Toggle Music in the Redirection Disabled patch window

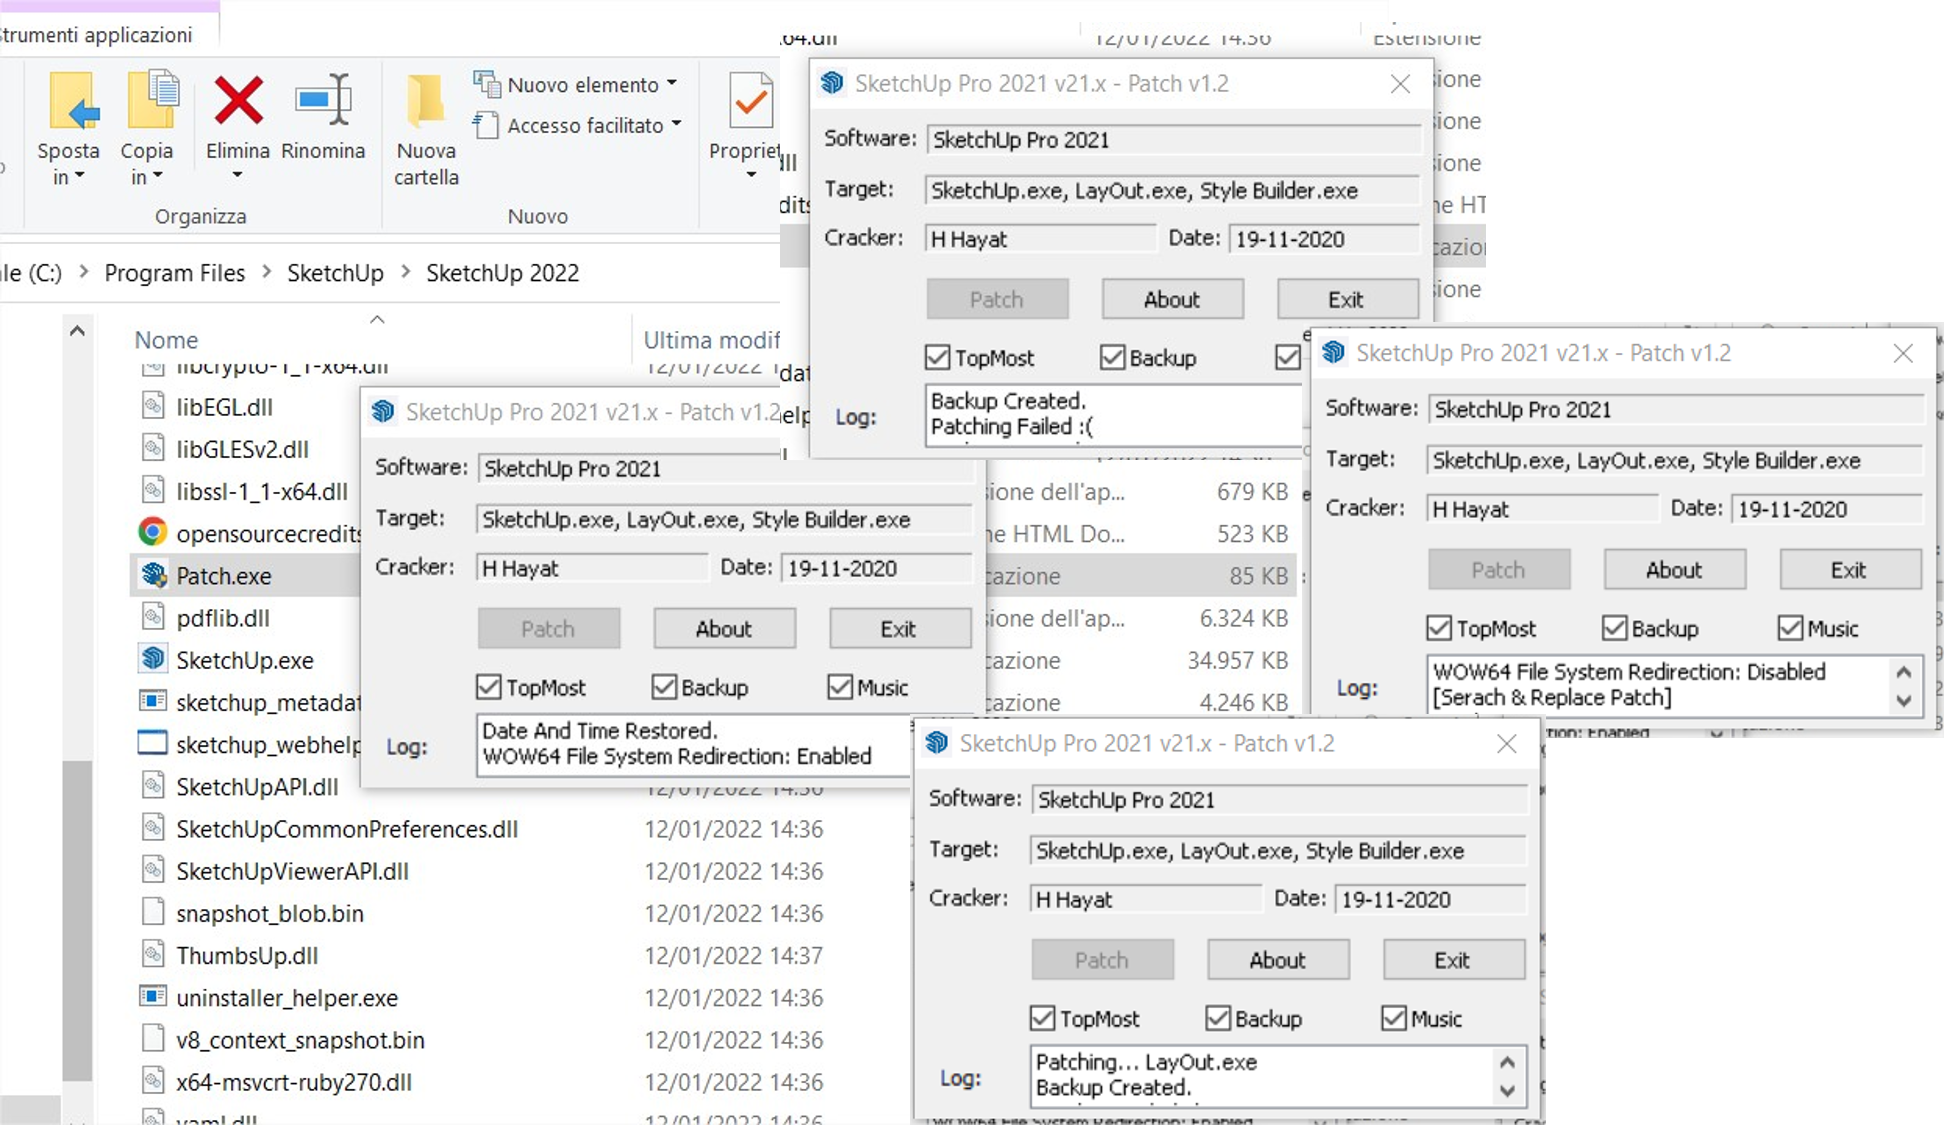click(x=1790, y=628)
